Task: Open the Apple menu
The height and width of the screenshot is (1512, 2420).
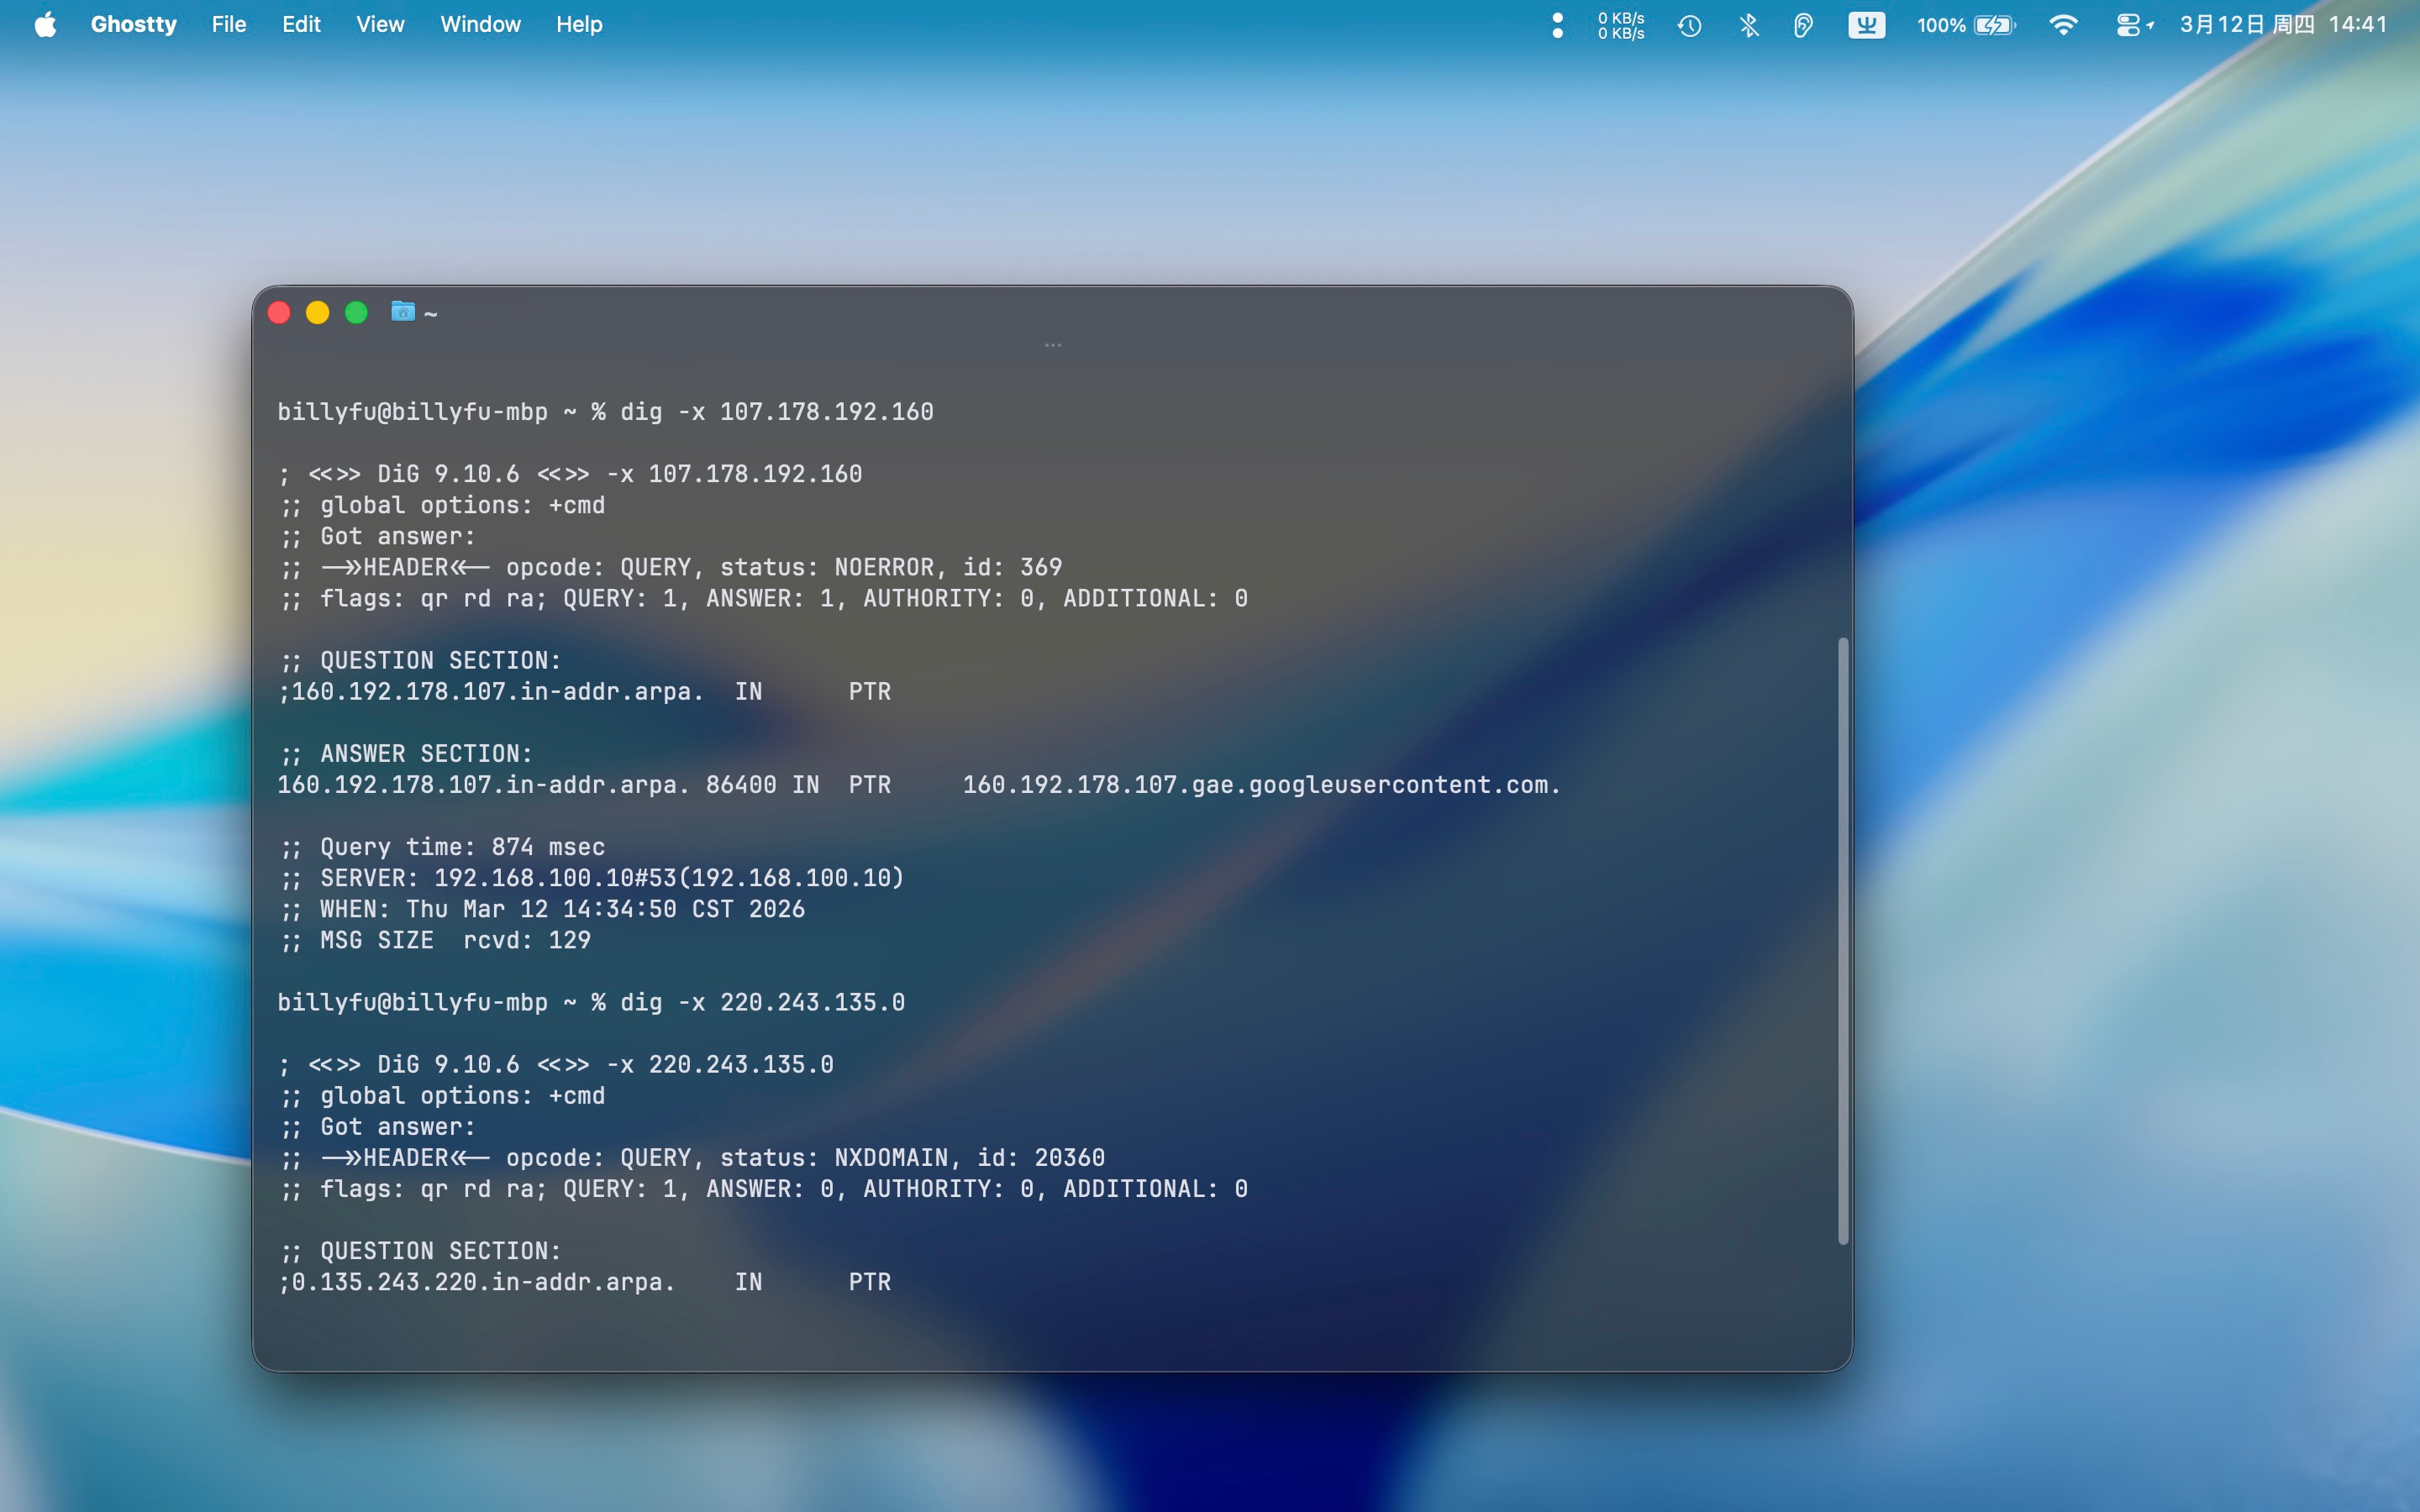Action: point(45,24)
